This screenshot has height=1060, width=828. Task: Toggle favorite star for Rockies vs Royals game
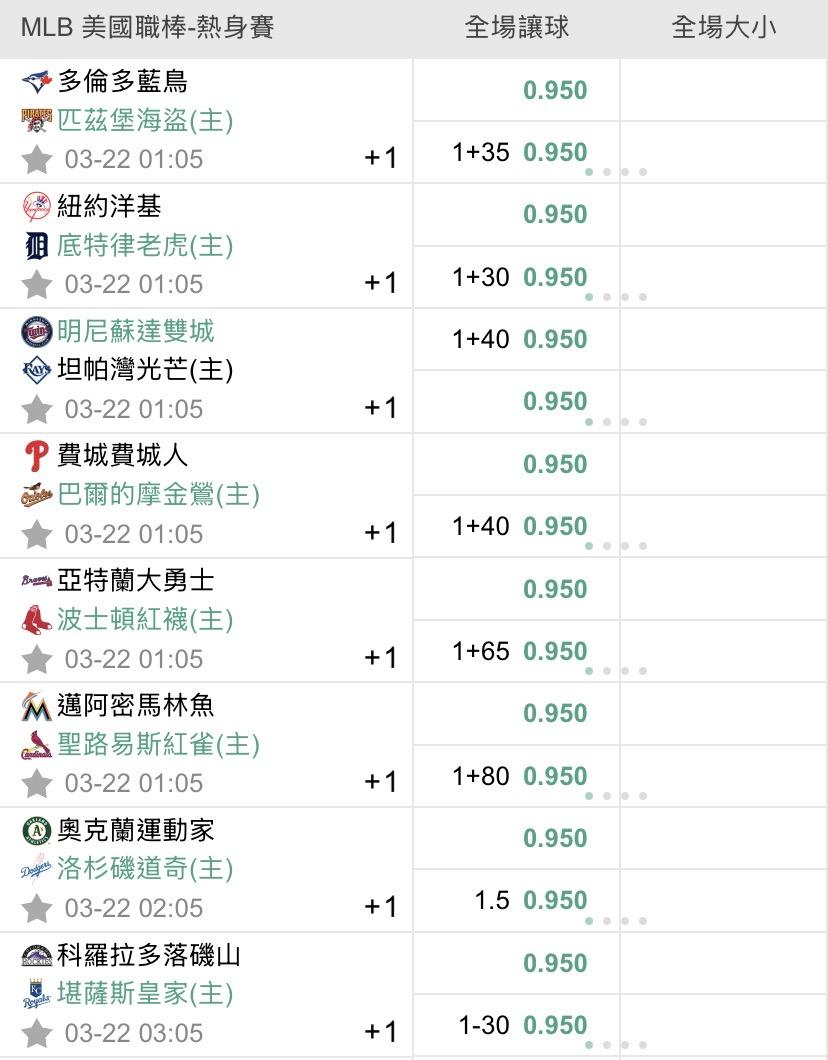[37, 1033]
